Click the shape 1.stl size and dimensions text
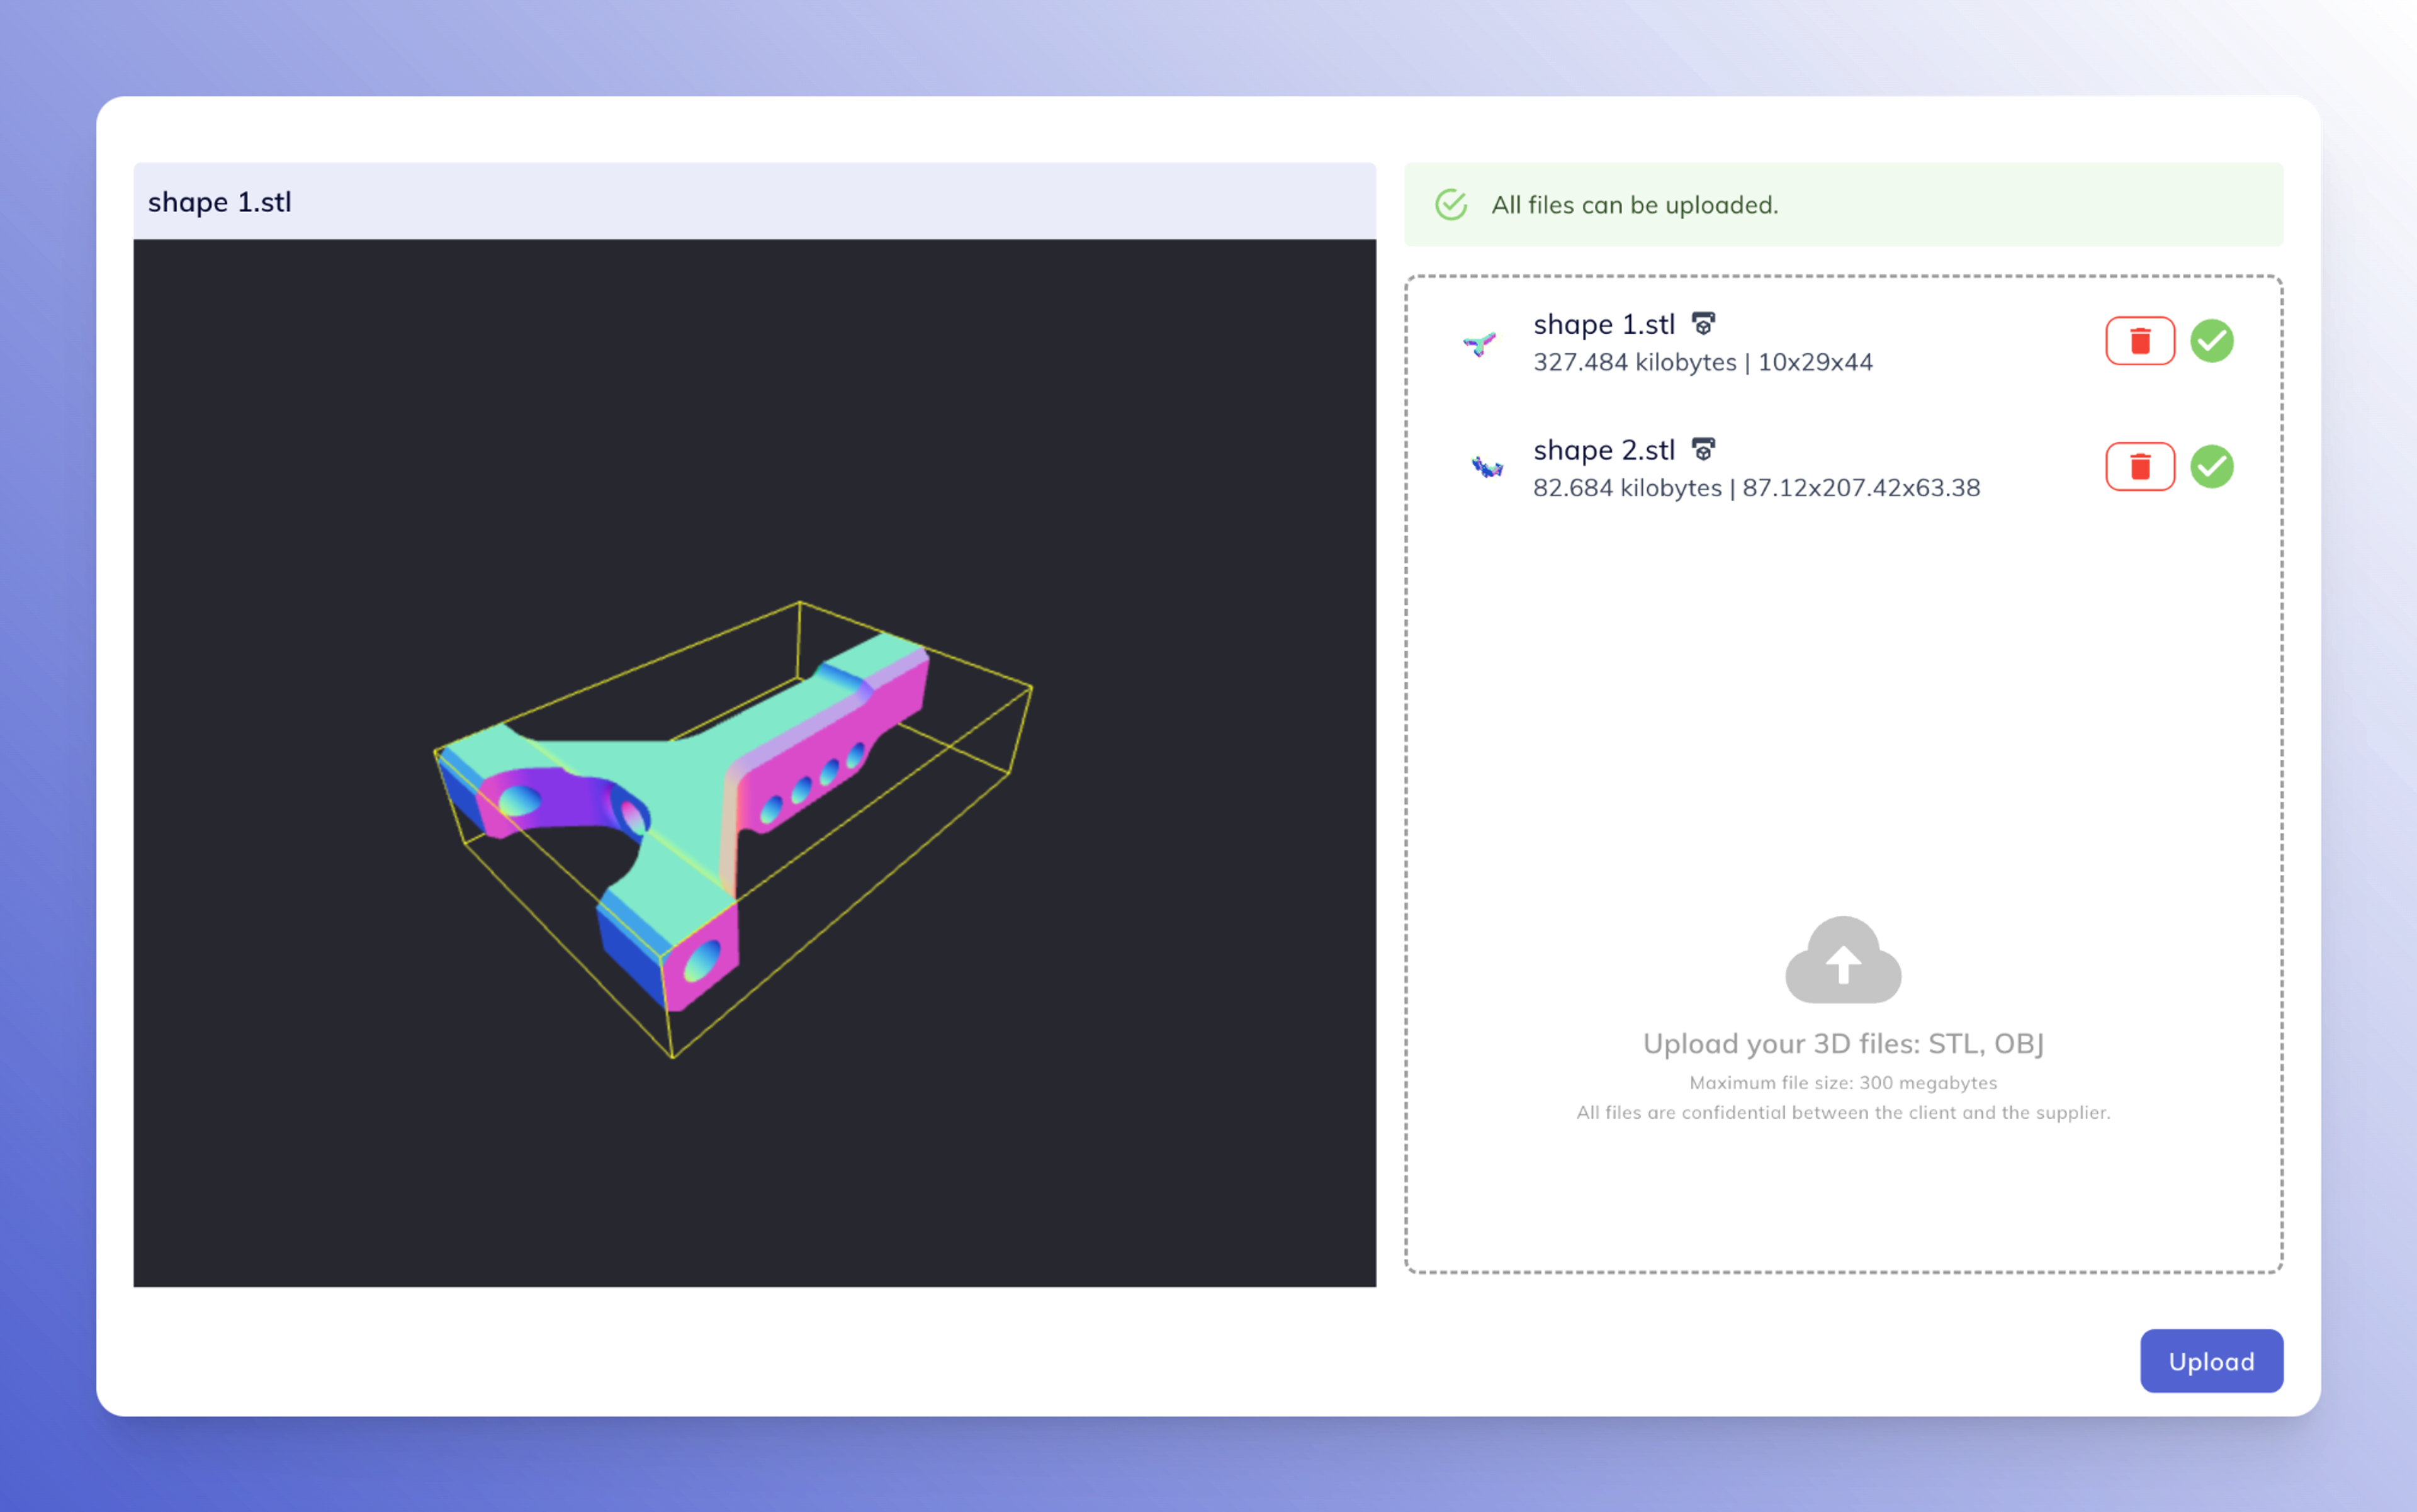 click(x=1702, y=362)
